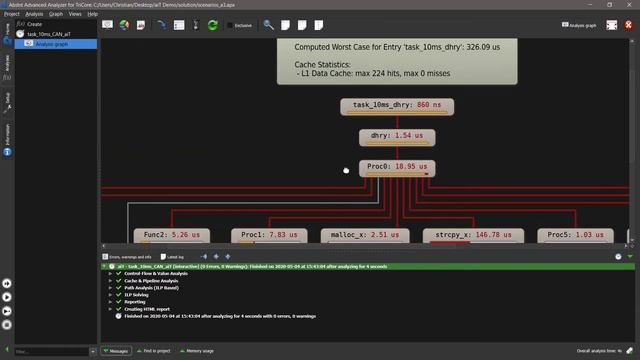Expand Reporting row

110,302
